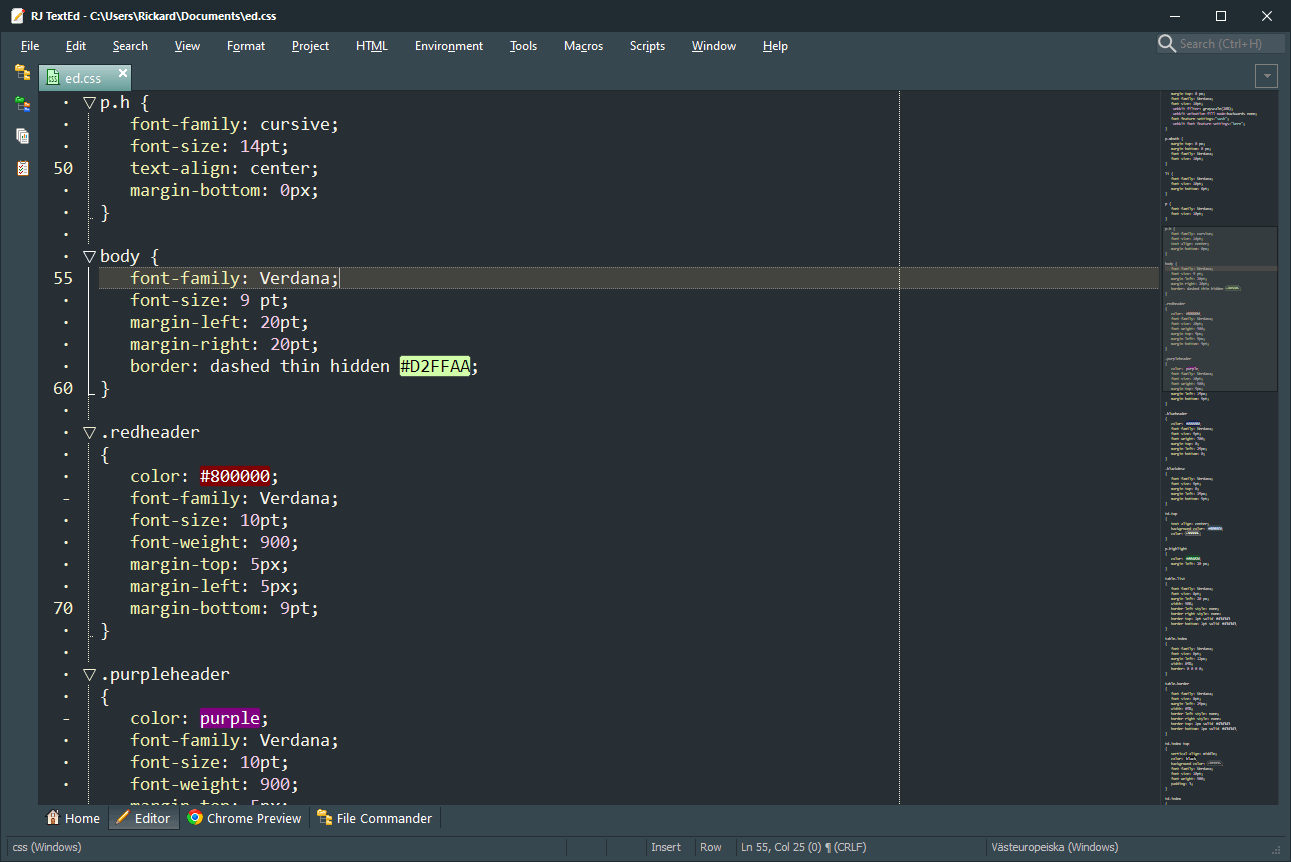Viewport: 1291px width, 862px height.
Task: Collapse the p.h CSS rule block
Action: pyautogui.click(x=89, y=102)
